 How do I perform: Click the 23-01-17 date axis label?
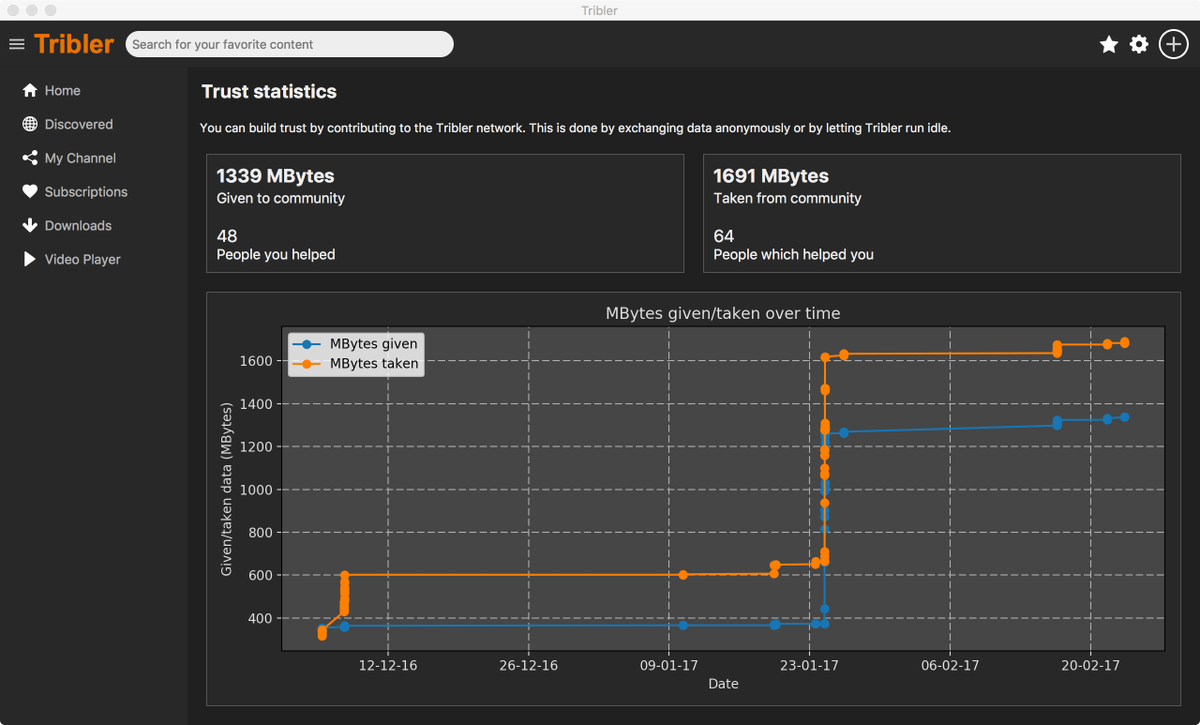tap(809, 664)
